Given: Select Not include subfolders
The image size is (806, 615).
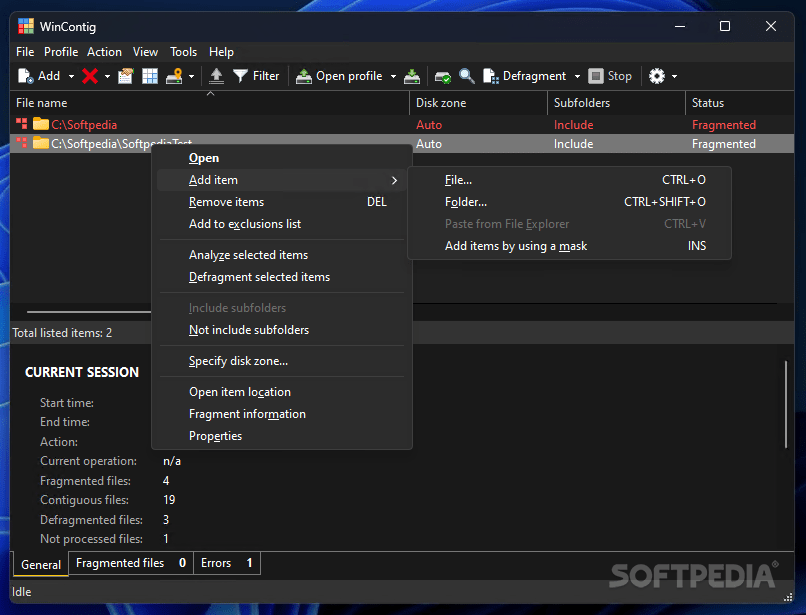Looking at the screenshot, I should (x=282, y=330).
